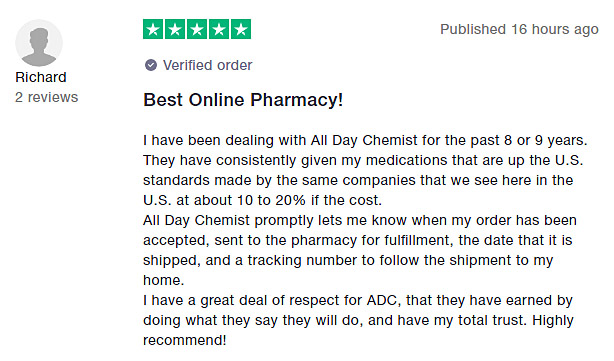Click the fourth green rating star
Screen dimensions: 614x361
tap(219, 29)
